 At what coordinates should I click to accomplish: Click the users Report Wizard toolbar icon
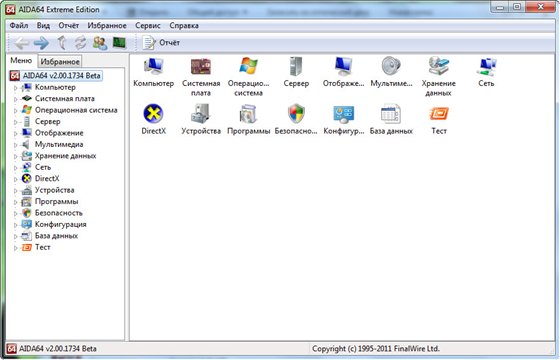tap(100, 43)
